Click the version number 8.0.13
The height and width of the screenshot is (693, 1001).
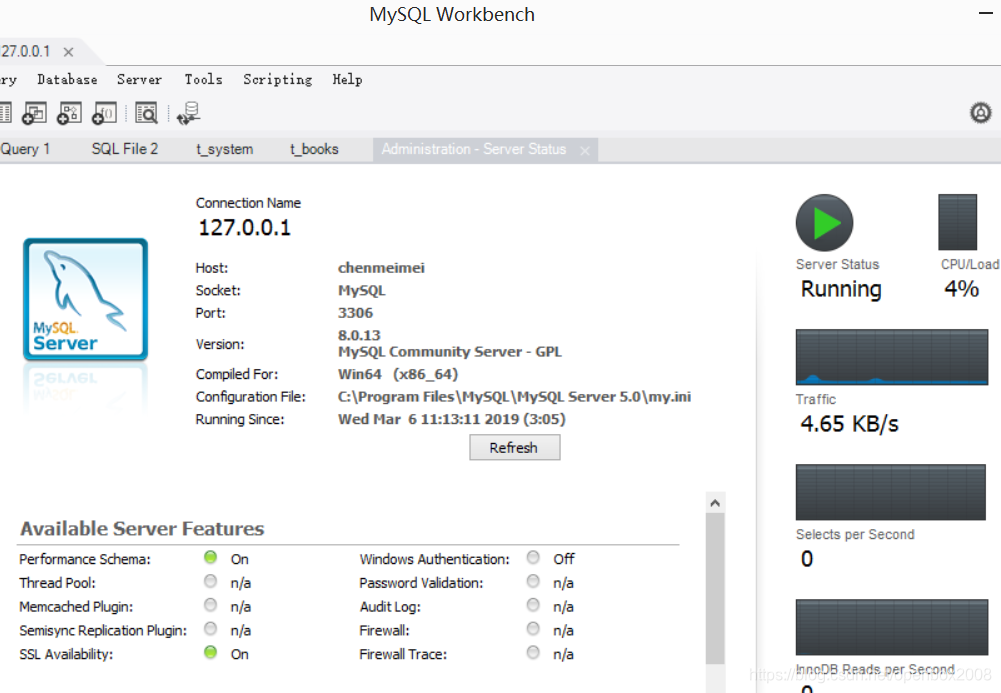point(359,336)
